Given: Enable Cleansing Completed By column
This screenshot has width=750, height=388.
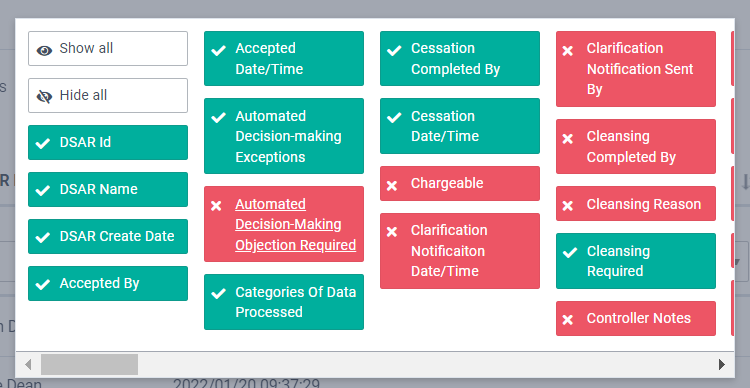Looking at the screenshot, I should (636, 146).
